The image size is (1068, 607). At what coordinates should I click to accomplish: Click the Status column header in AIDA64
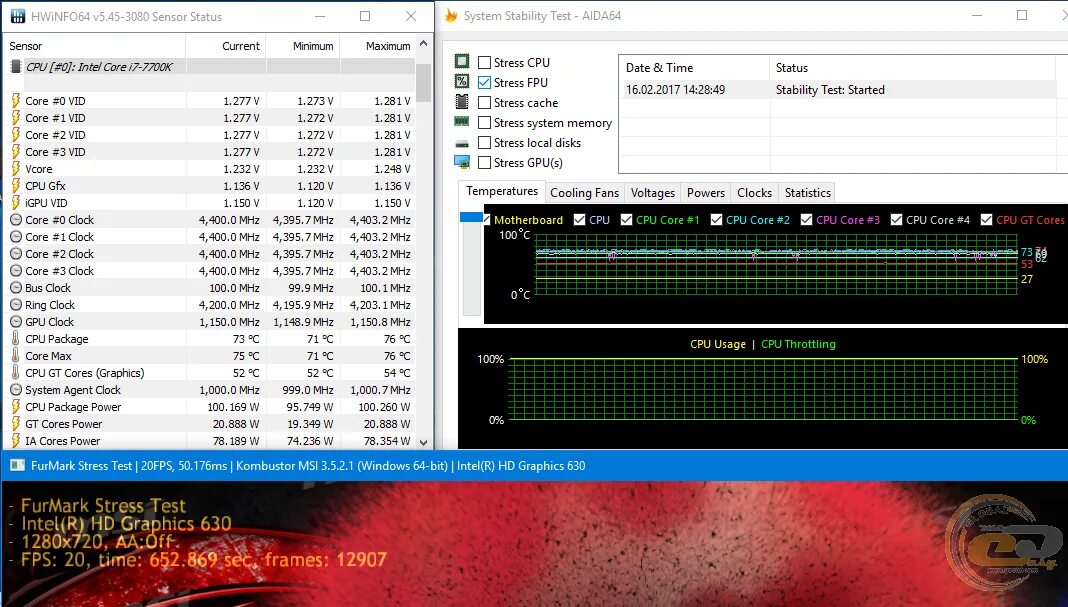click(913, 67)
